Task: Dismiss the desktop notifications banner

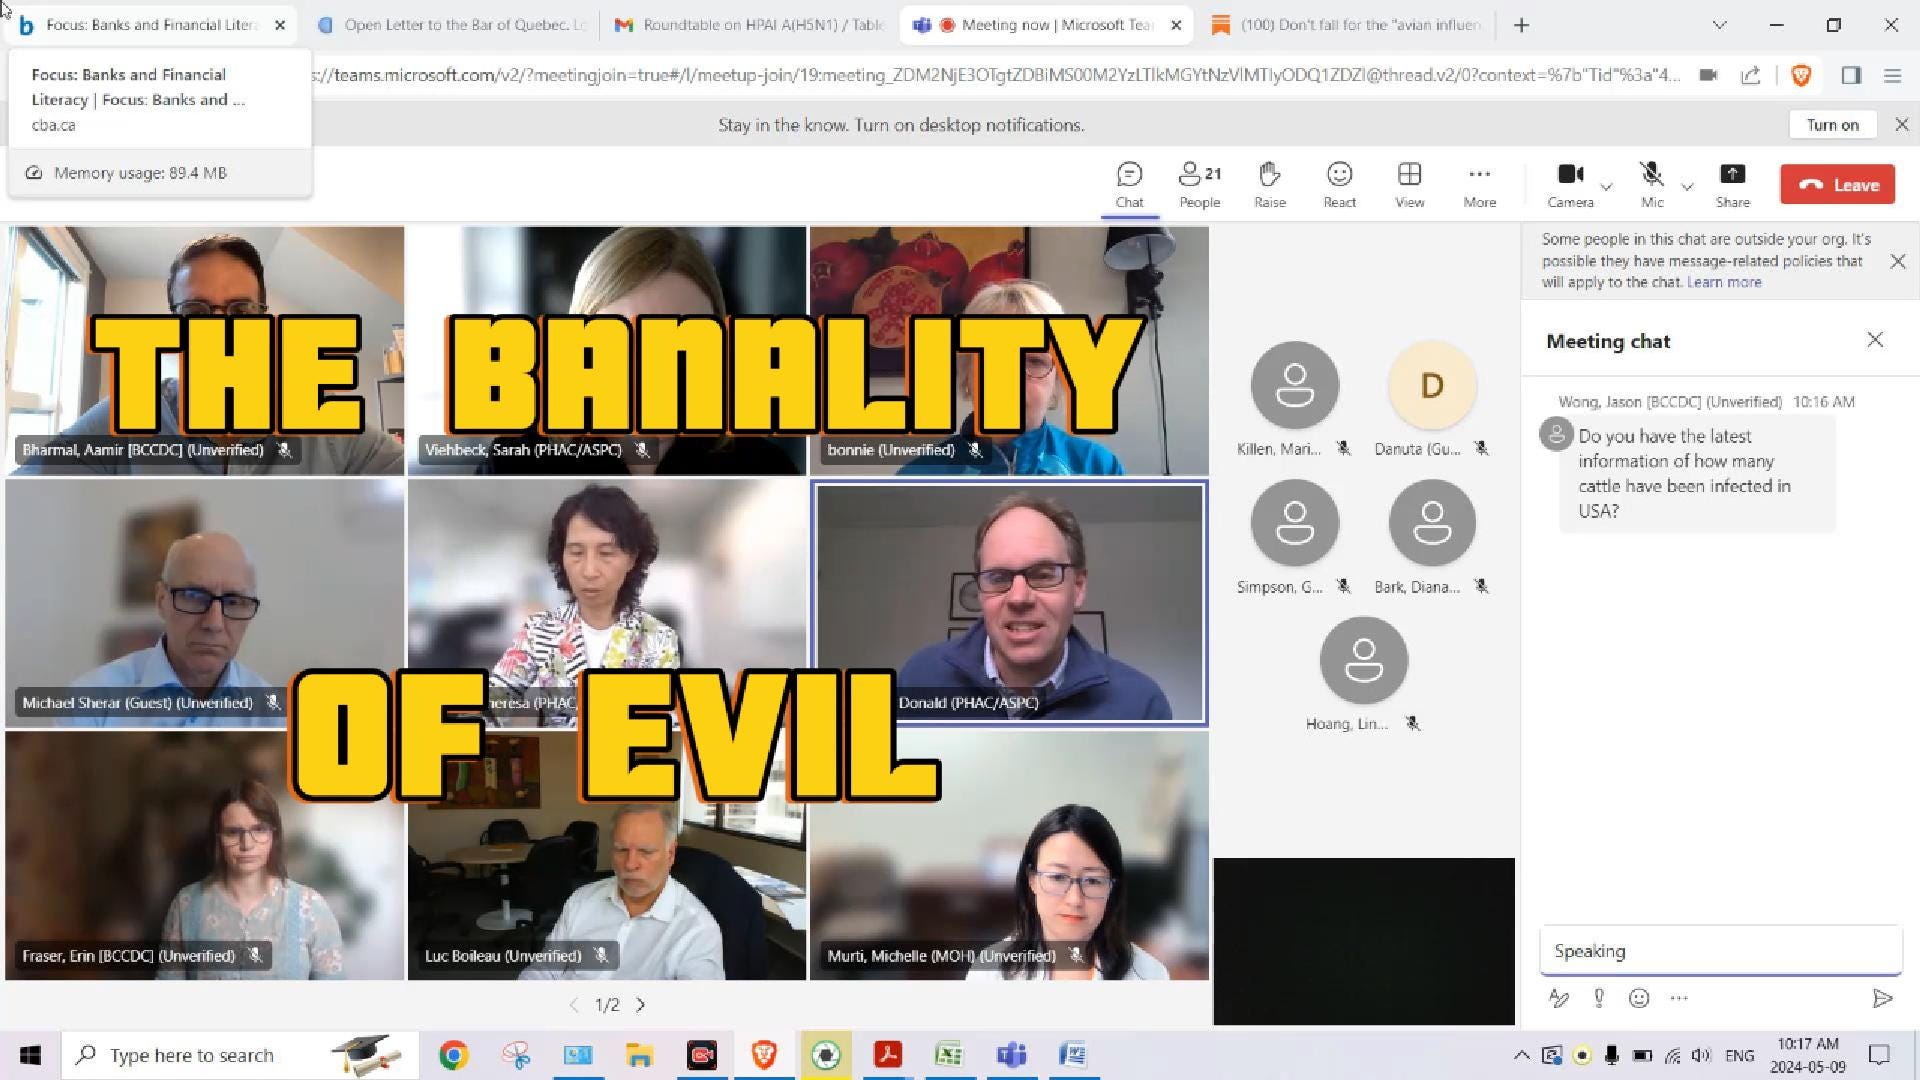Action: pyautogui.click(x=1901, y=125)
